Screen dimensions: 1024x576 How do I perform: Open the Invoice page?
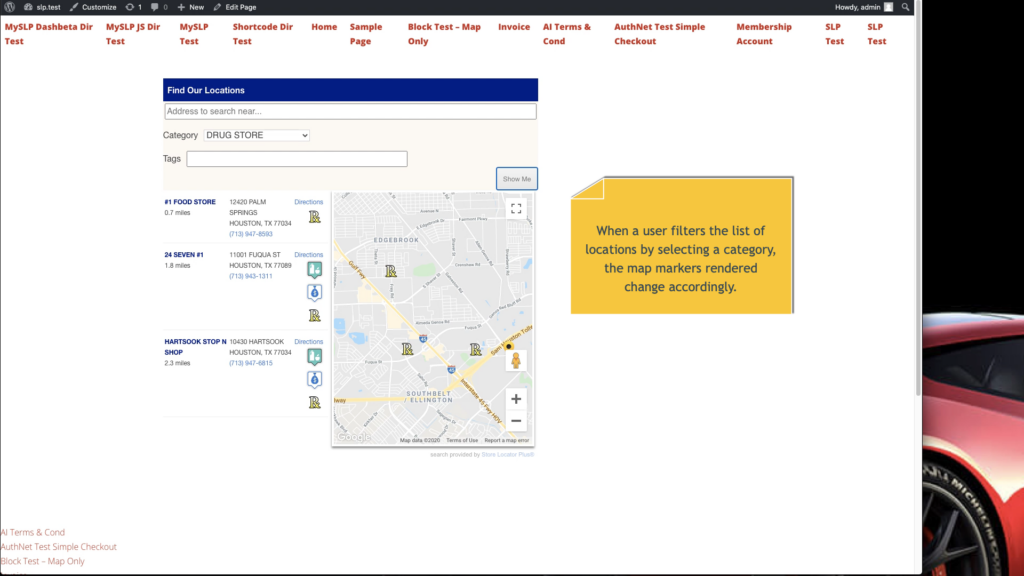click(514, 27)
